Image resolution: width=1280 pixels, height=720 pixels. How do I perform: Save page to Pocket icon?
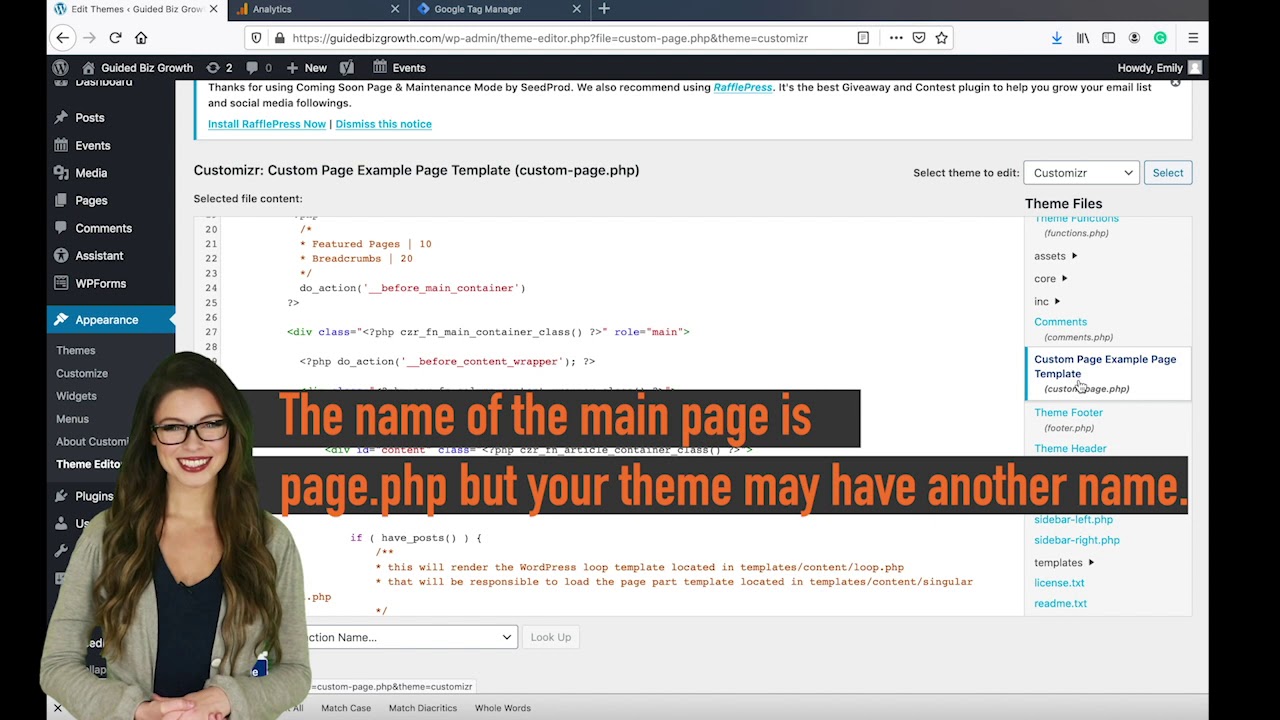pos(919,38)
